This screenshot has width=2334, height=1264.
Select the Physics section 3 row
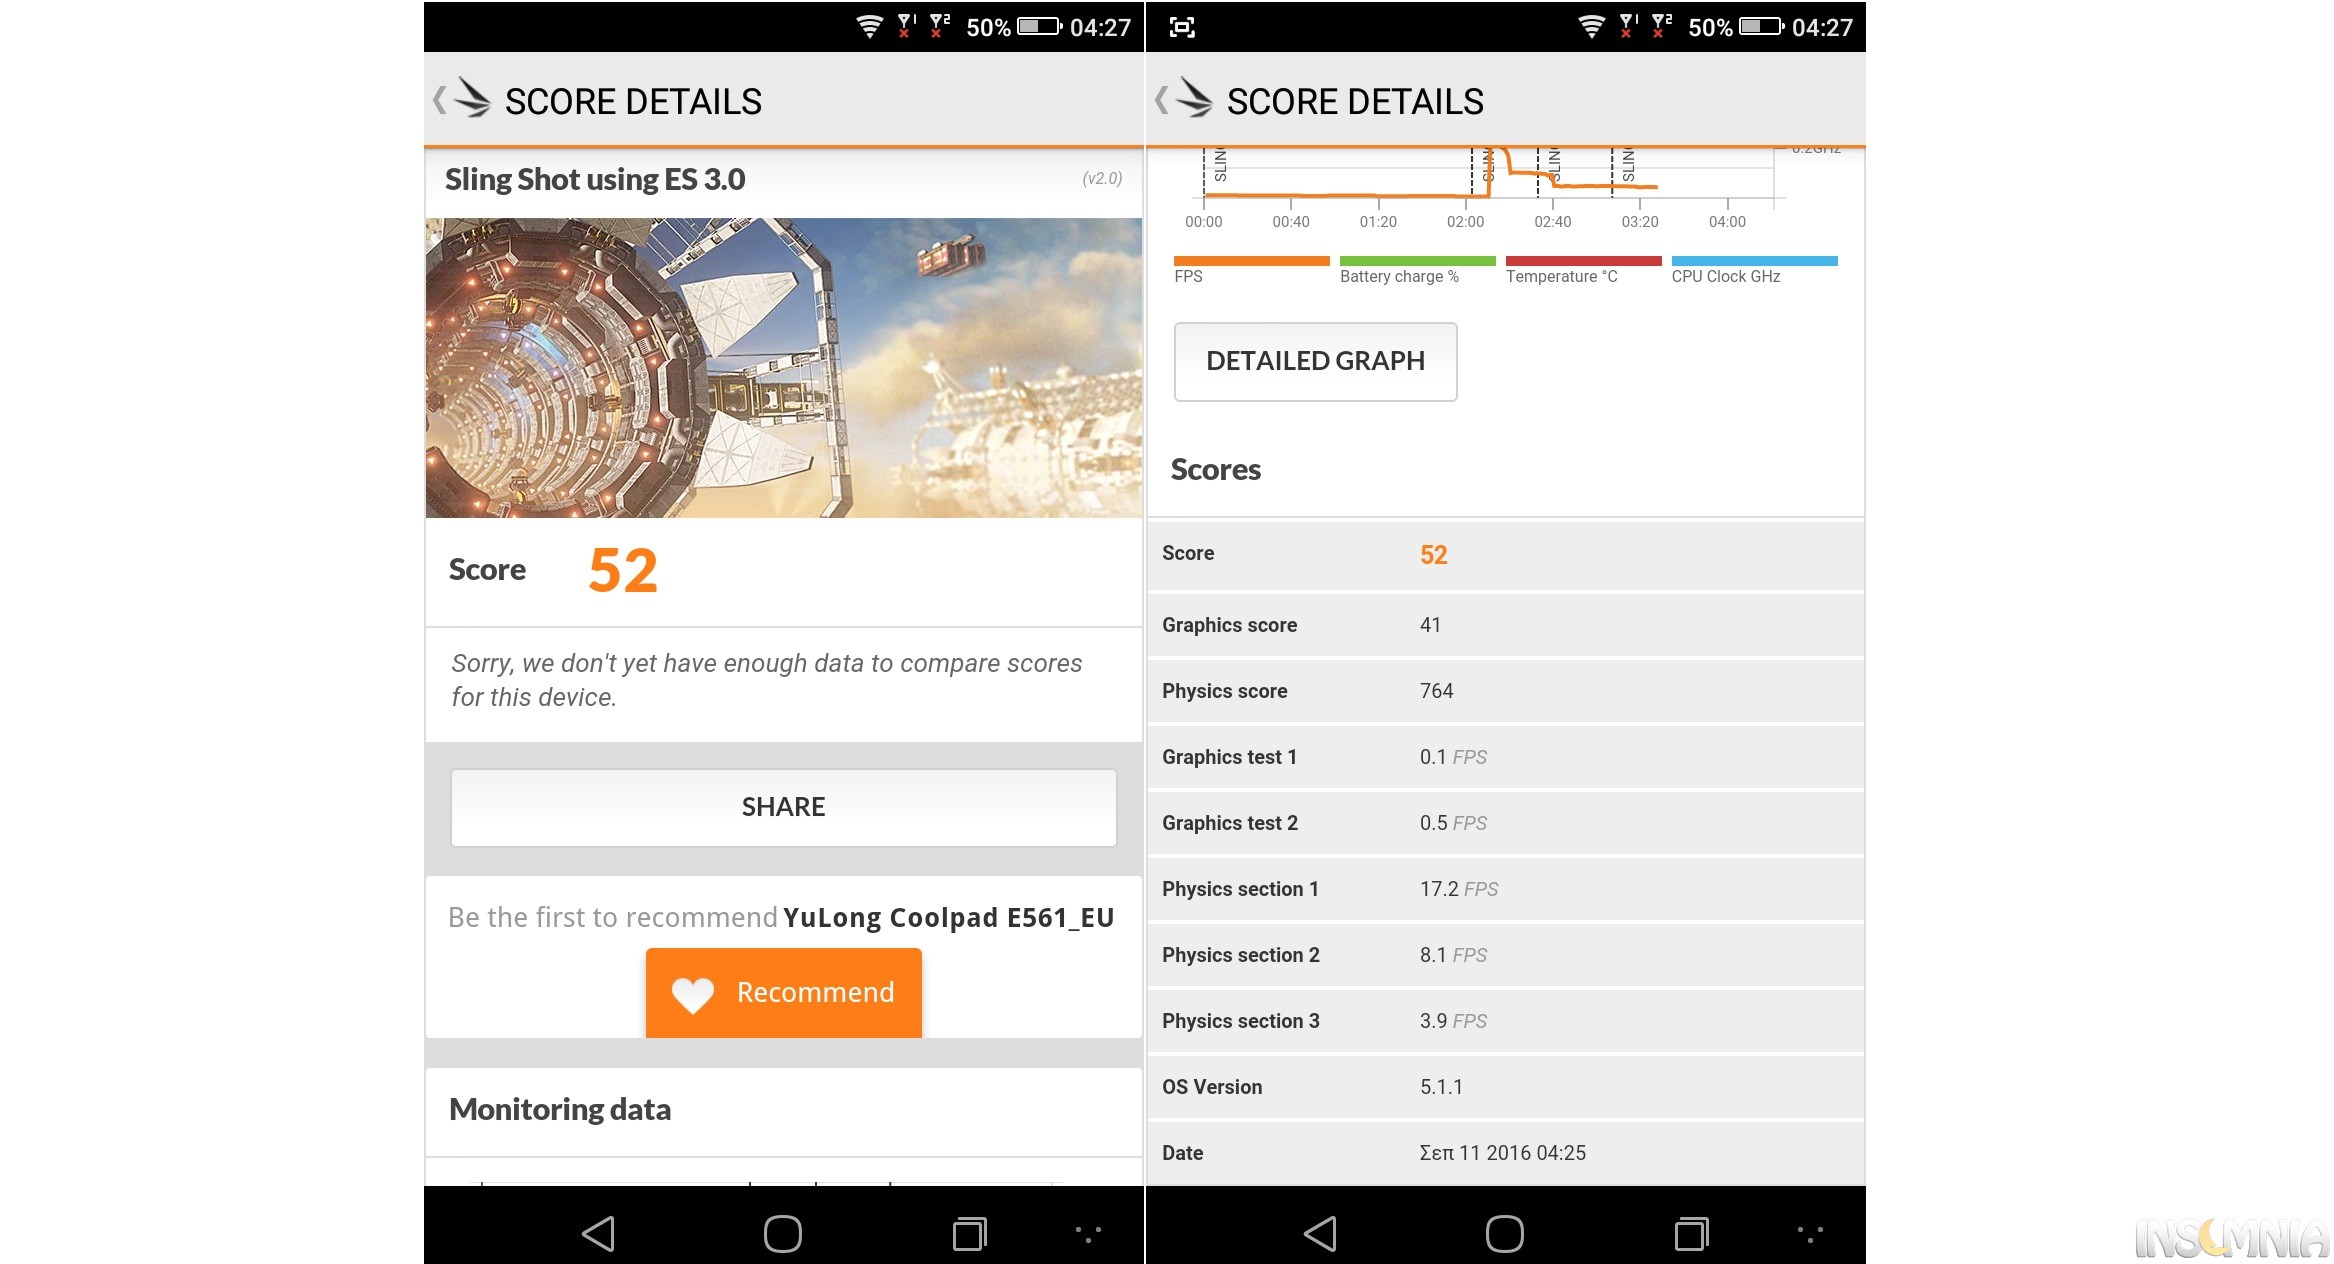point(1505,1021)
